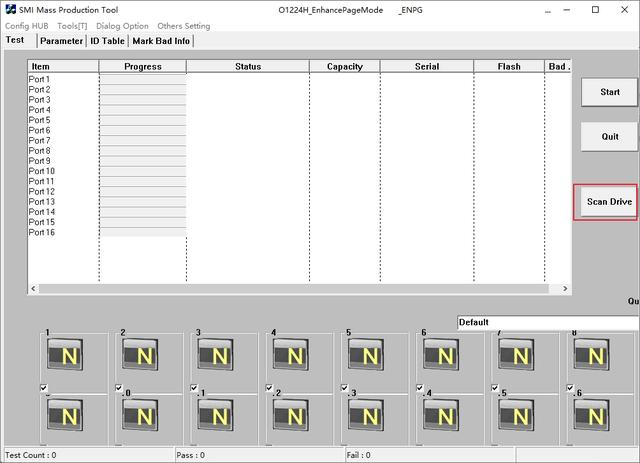Select the Port 15 row
Viewport: 640px width, 463px height.
299,222
